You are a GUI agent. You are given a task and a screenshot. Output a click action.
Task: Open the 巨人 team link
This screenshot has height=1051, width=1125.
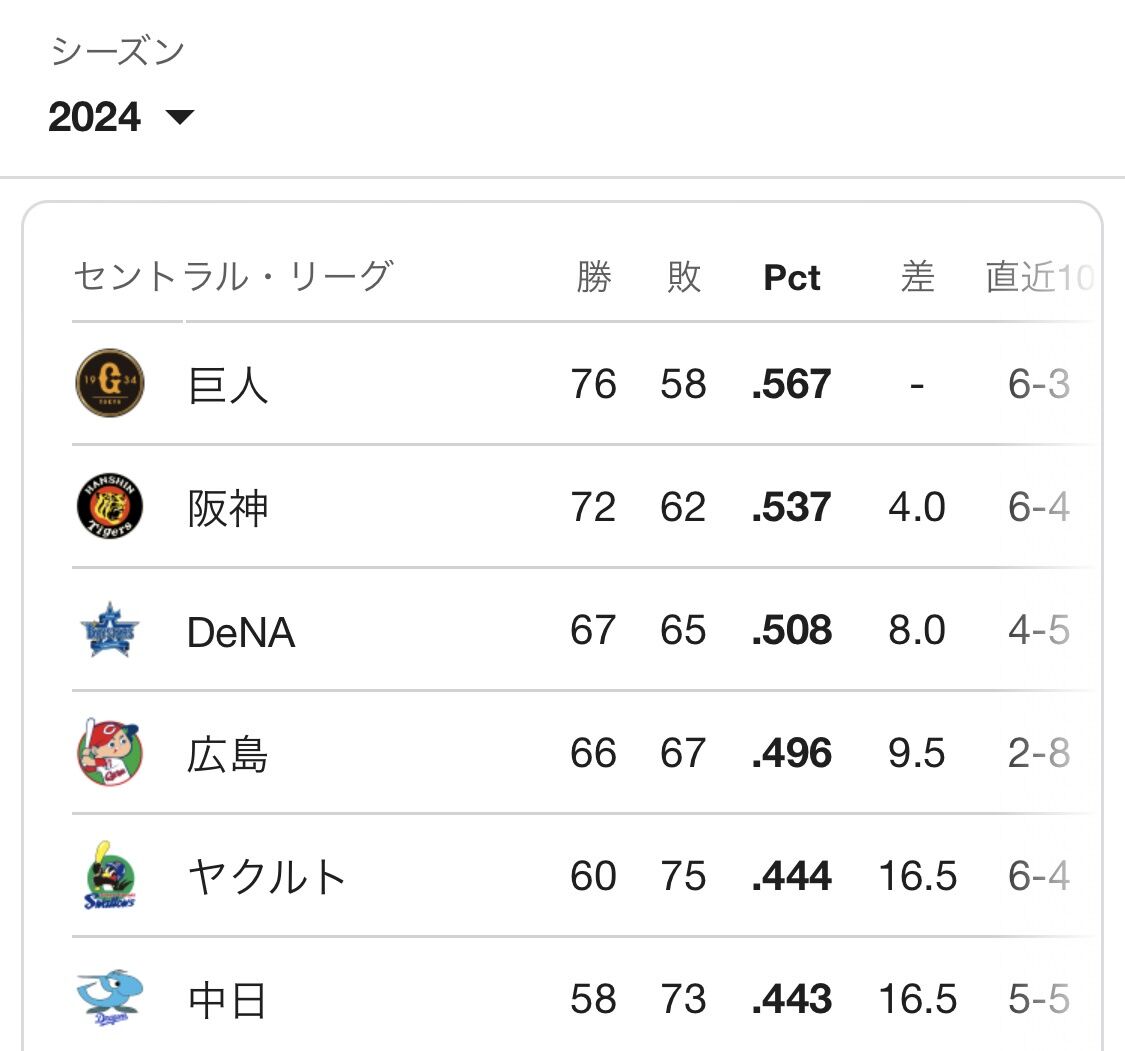coord(227,385)
